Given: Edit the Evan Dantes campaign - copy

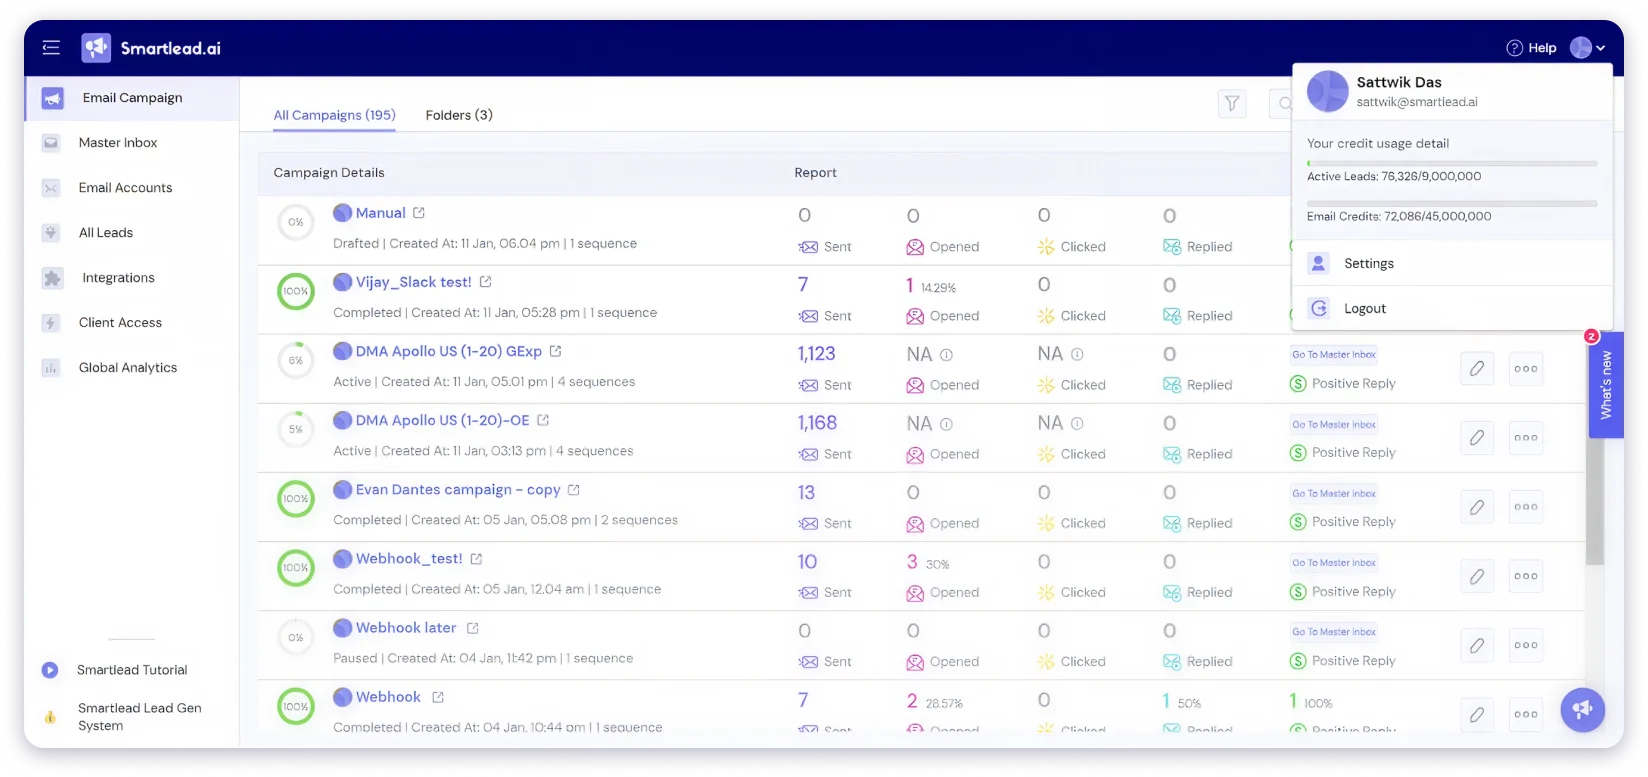Looking at the screenshot, I should 1476,507.
